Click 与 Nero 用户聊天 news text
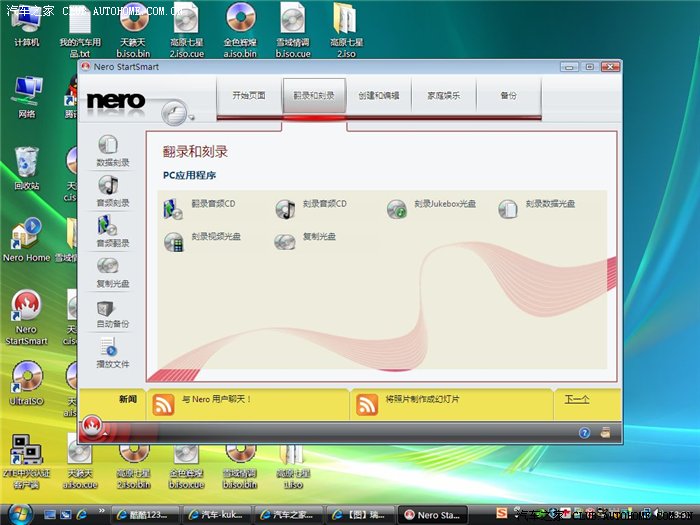This screenshot has height=525, width=700. (216, 399)
